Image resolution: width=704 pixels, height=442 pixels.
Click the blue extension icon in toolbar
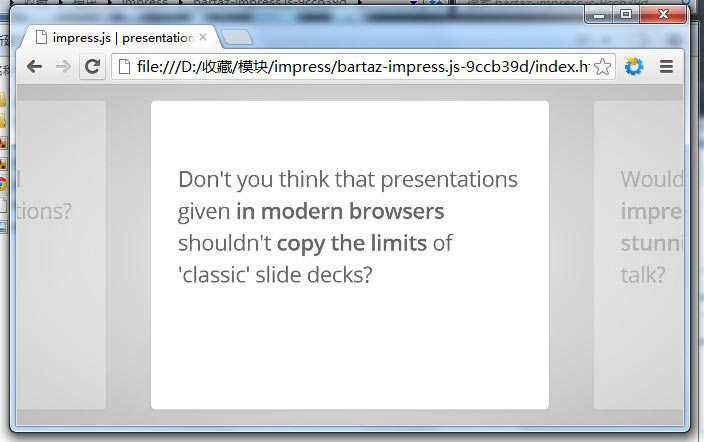(x=633, y=67)
